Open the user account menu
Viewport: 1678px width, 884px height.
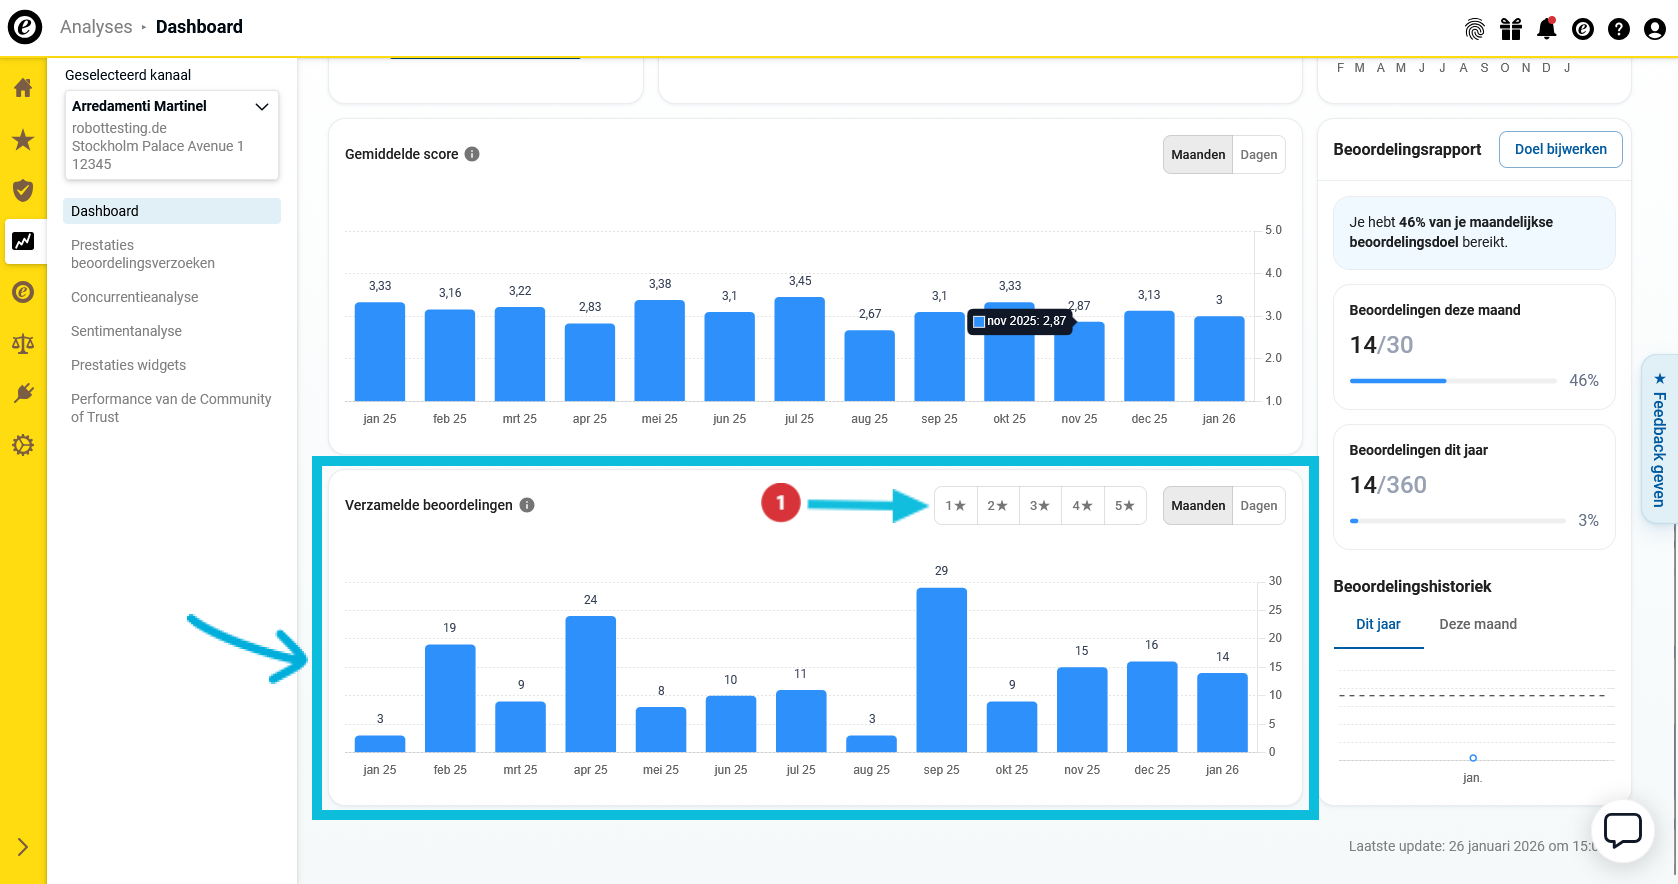pyautogui.click(x=1654, y=29)
